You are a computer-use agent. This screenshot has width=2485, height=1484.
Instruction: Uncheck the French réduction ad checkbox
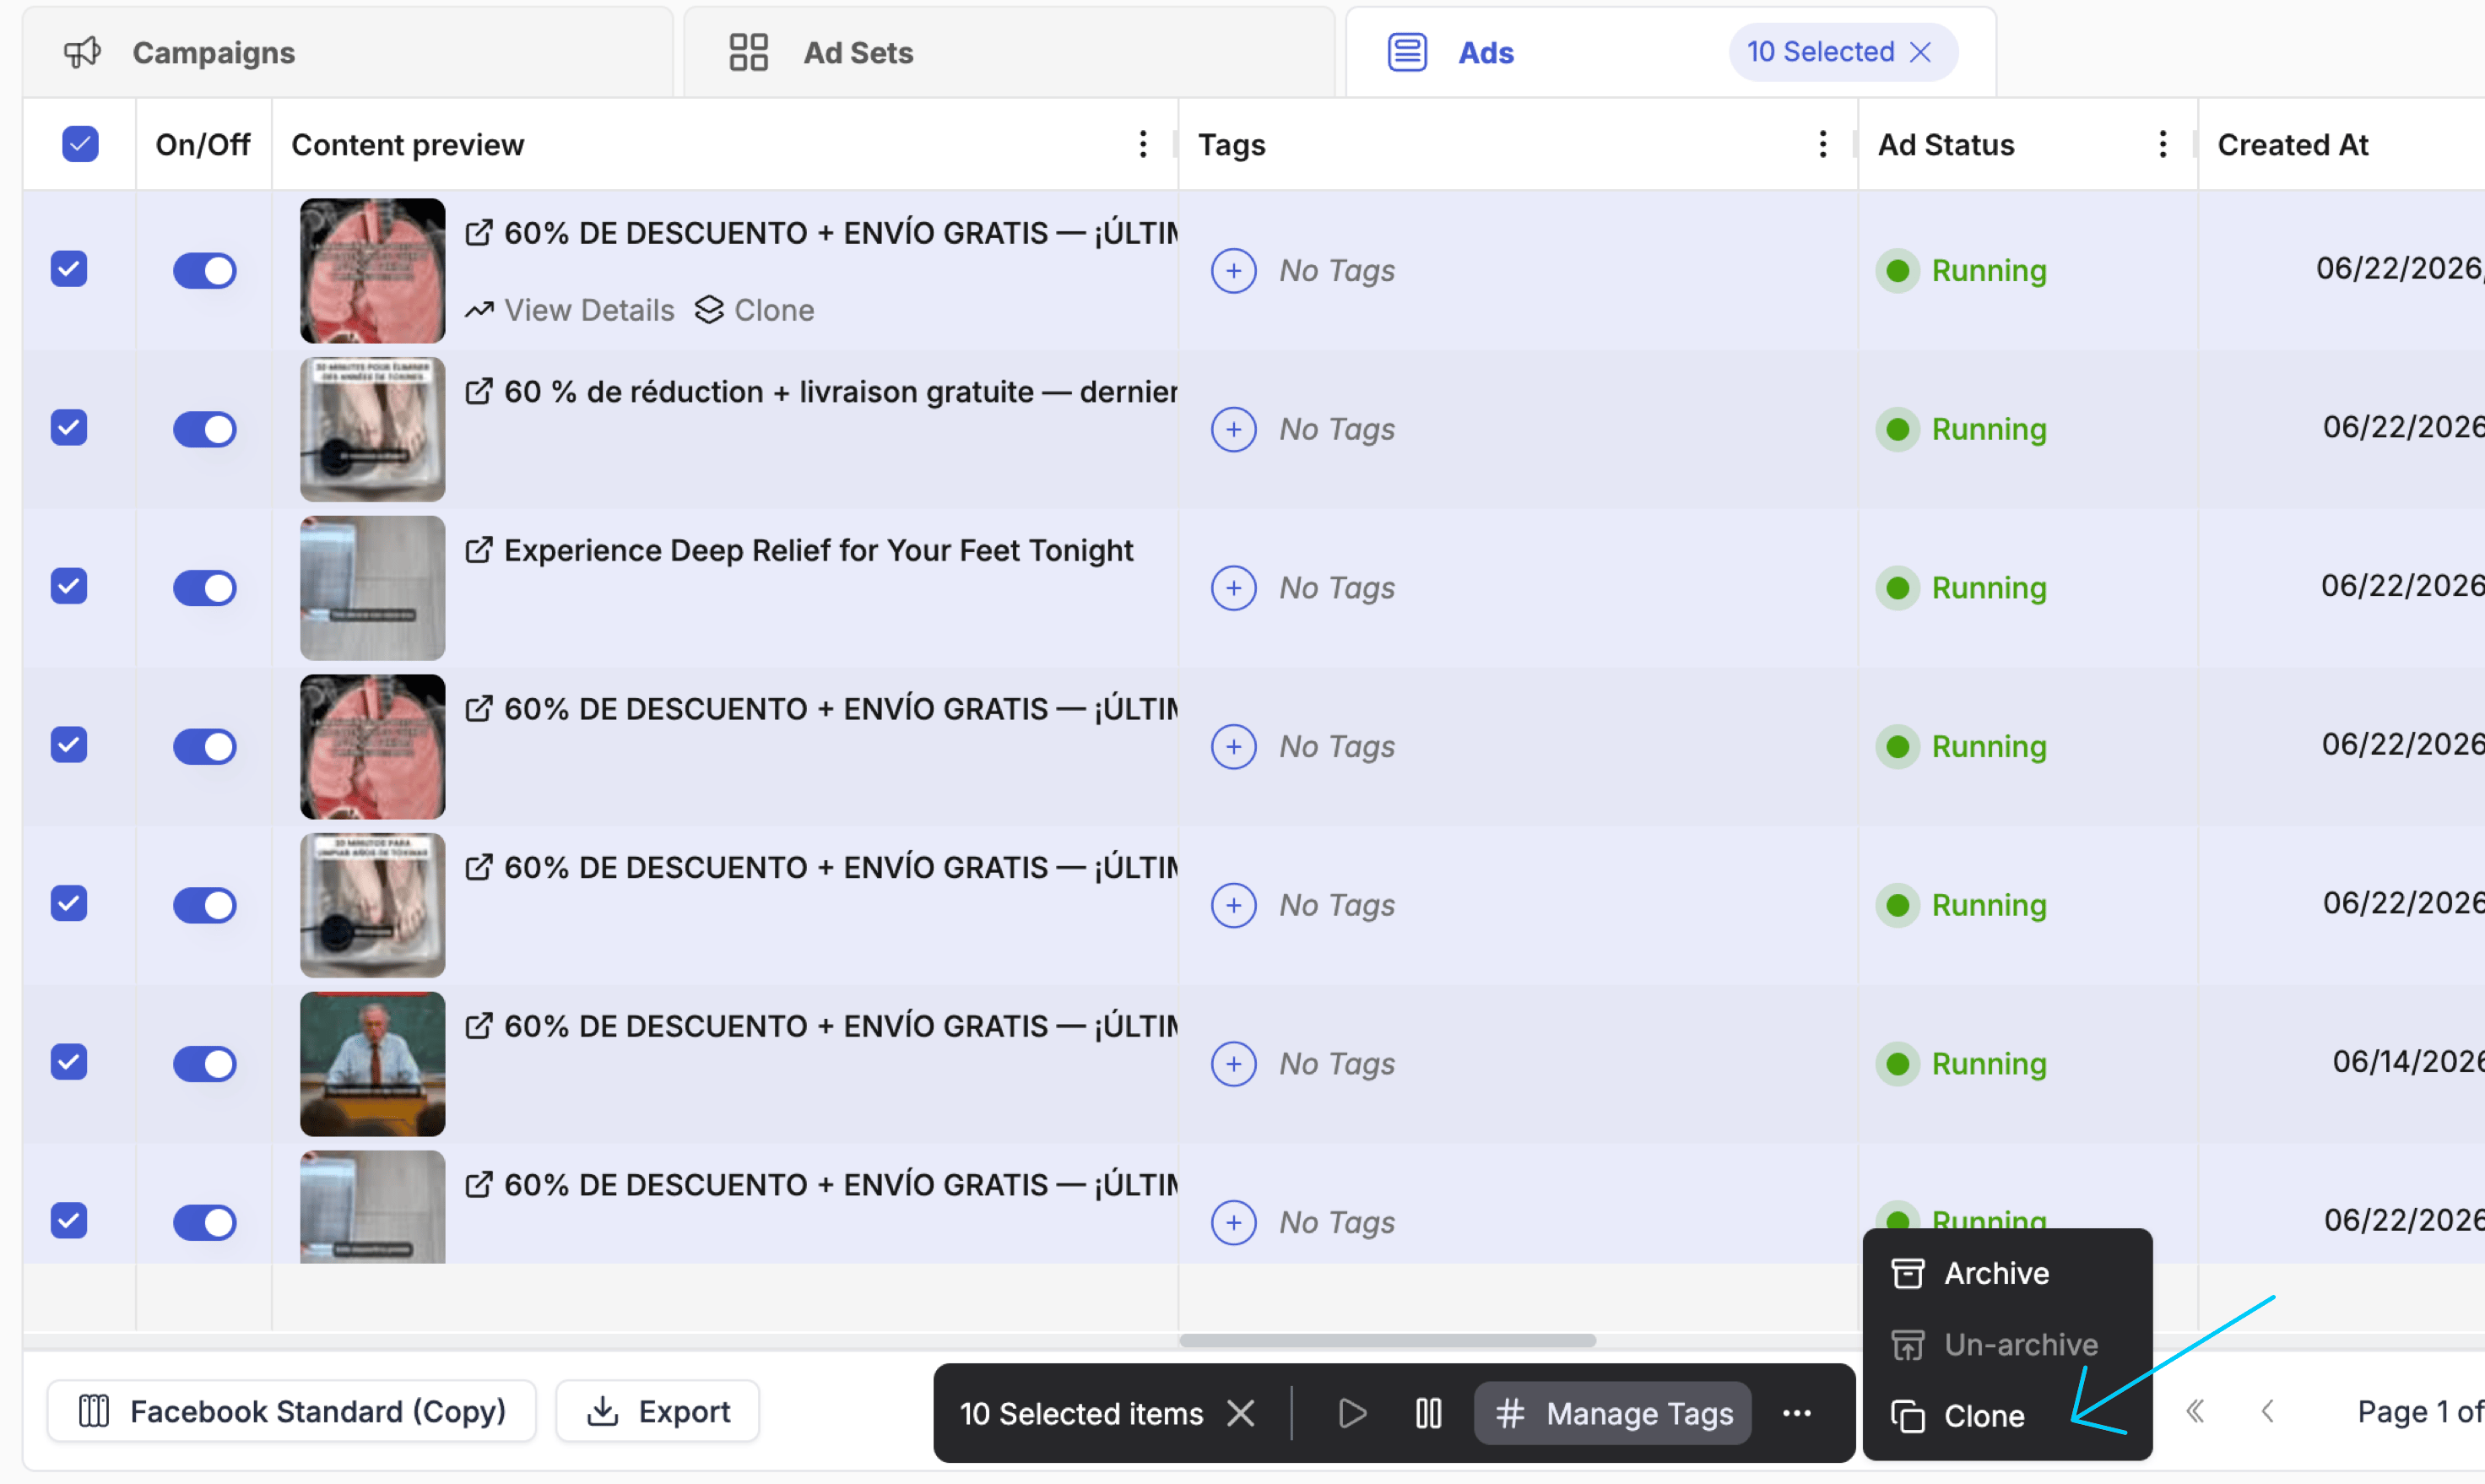click(69, 428)
